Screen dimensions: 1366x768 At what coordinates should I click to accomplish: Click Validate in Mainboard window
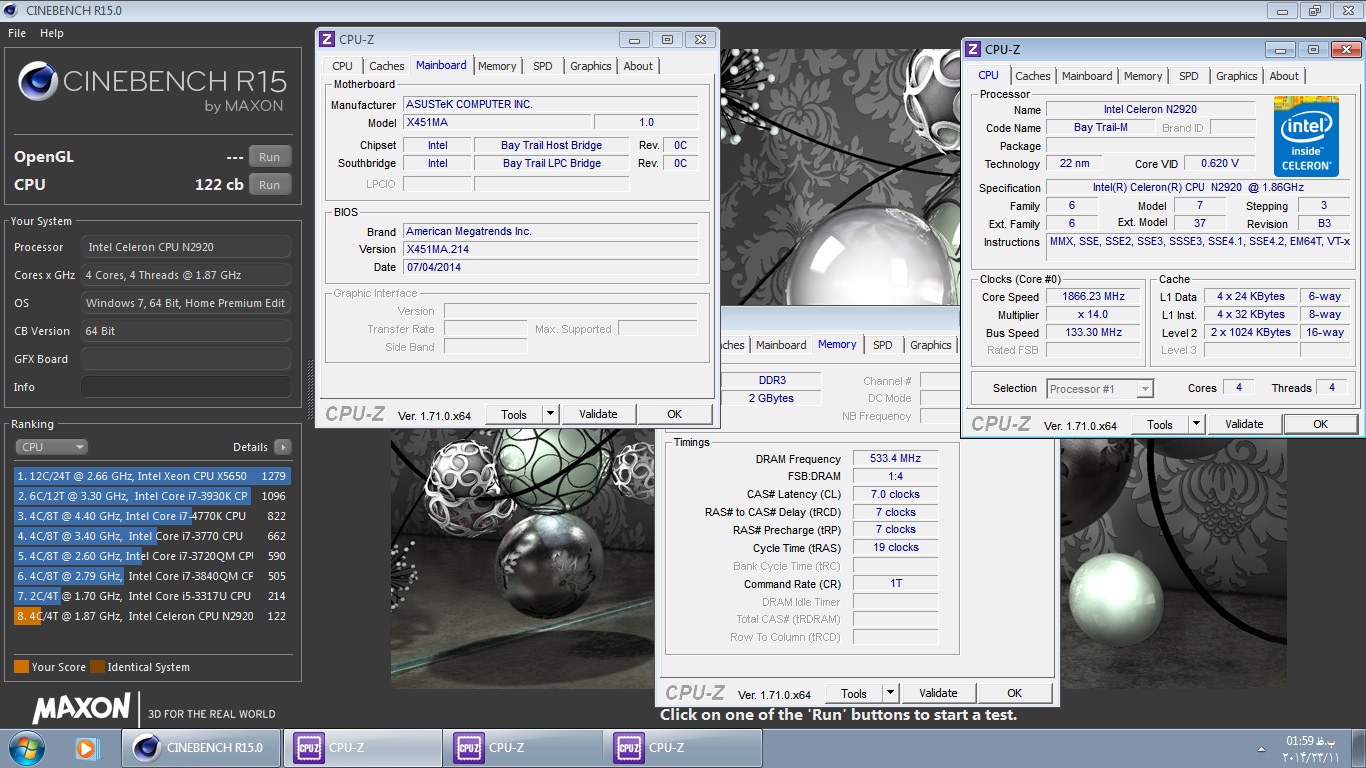click(x=598, y=414)
